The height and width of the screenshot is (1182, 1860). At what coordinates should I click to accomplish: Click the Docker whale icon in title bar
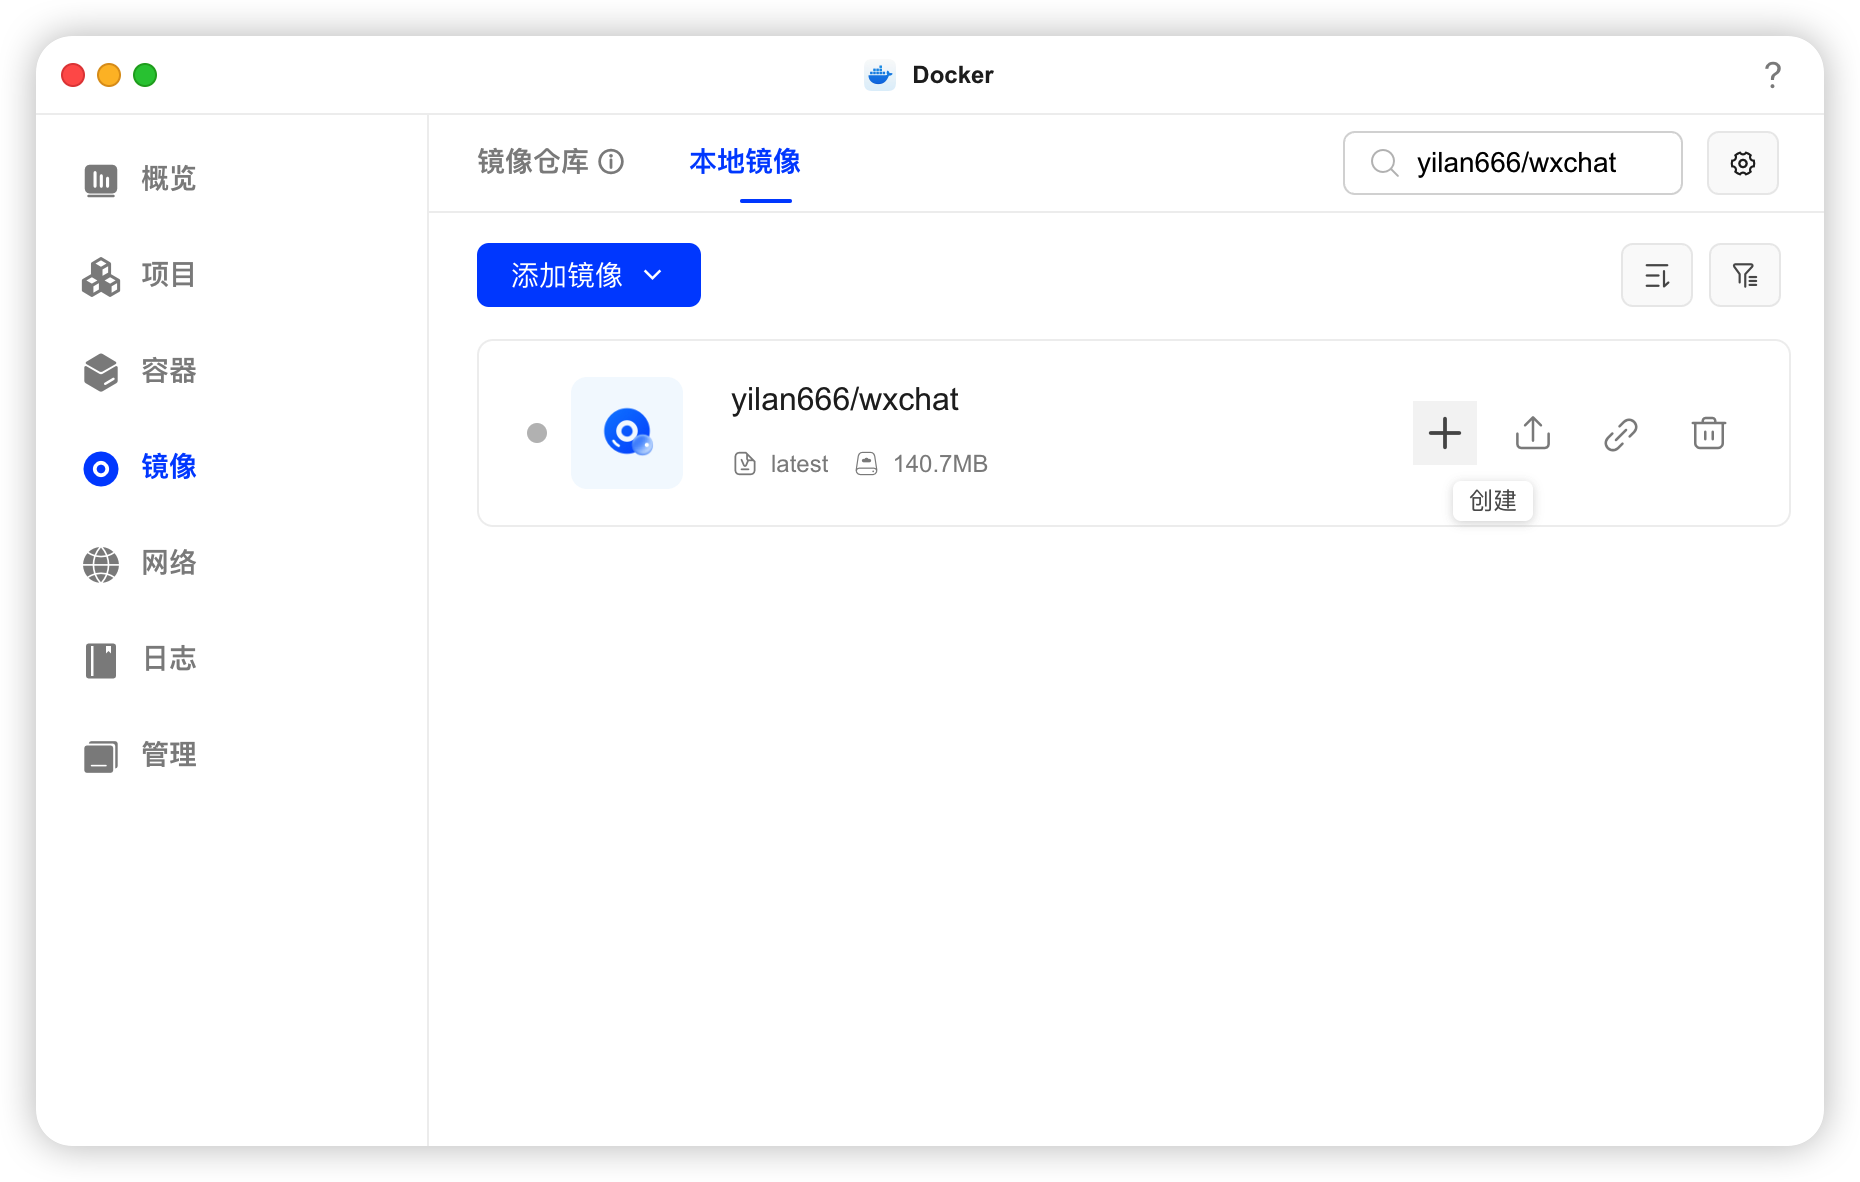coord(880,75)
